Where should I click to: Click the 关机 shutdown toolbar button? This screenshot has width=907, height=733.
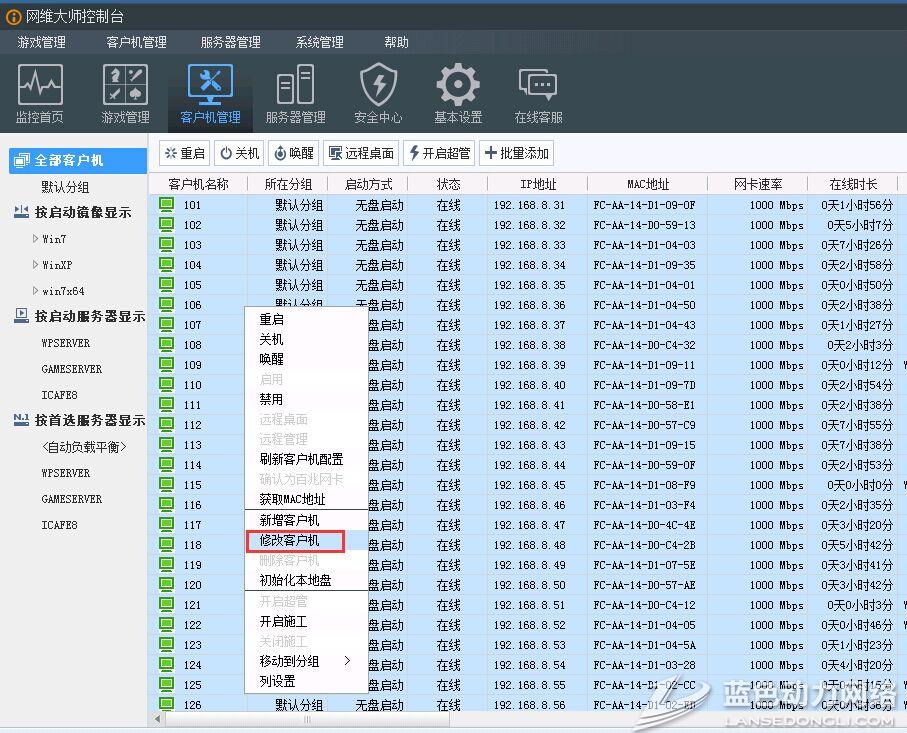point(240,153)
